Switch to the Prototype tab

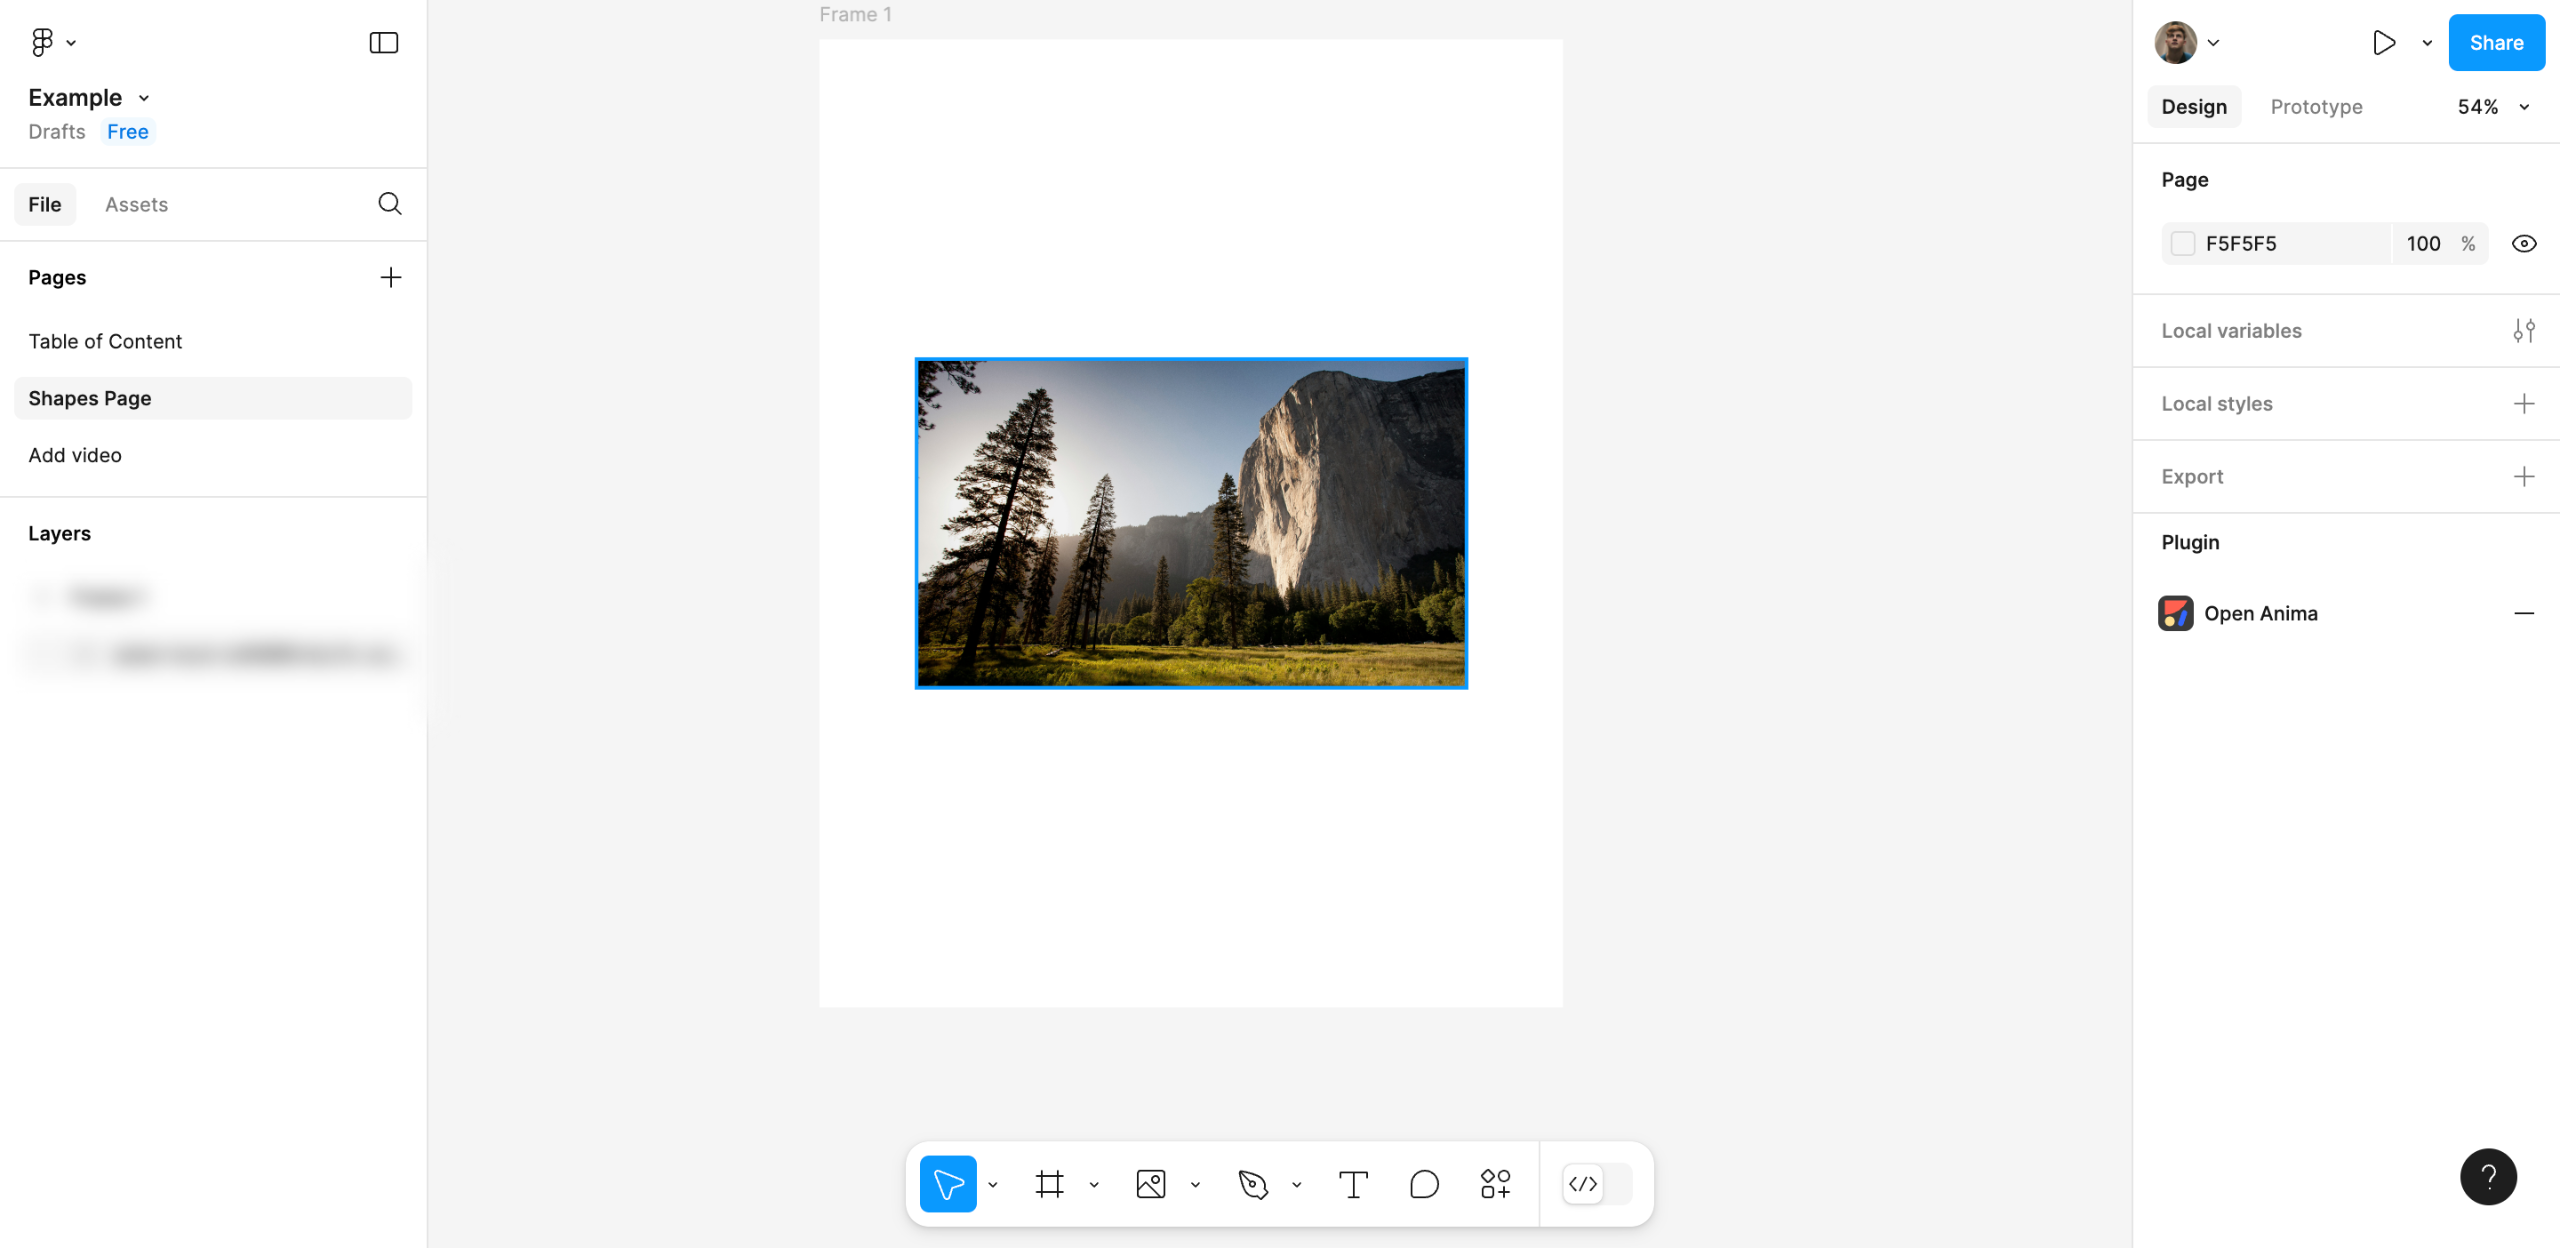click(x=2316, y=107)
